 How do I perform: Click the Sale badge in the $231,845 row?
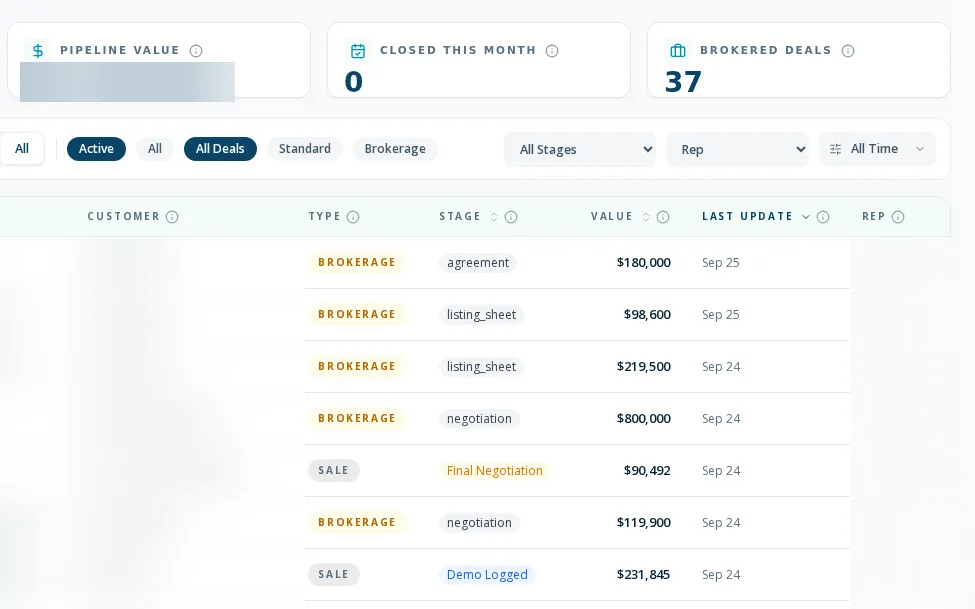(334, 574)
